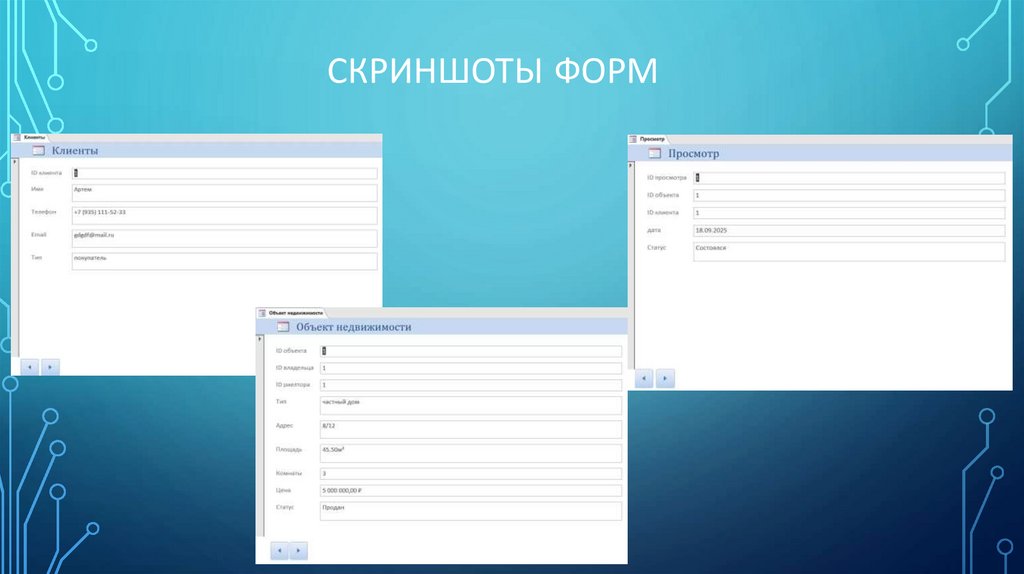Click the Email label in Клиенты form
The image size is (1024, 574).
pos(39,234)
